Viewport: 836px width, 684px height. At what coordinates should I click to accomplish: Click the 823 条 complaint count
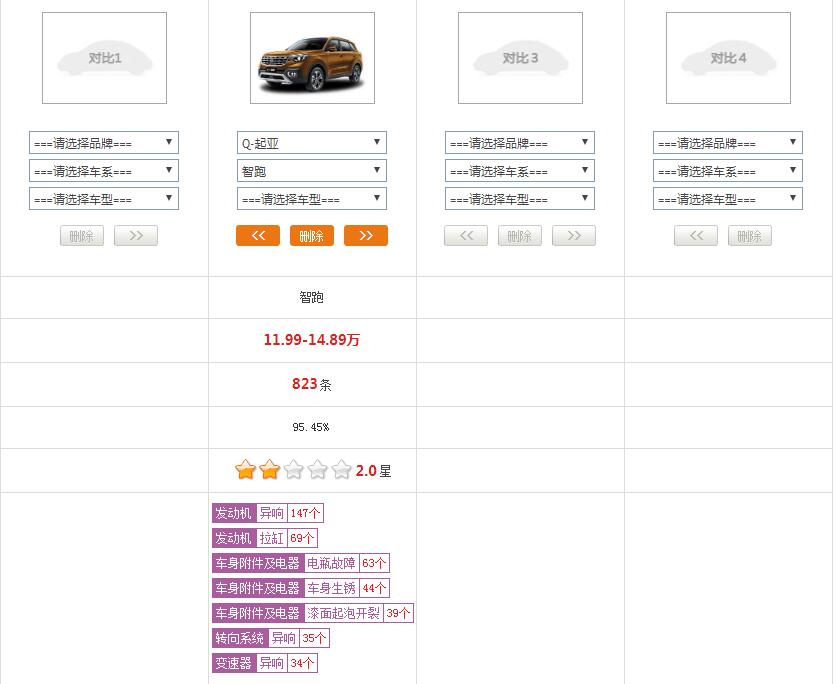[312, 384]
